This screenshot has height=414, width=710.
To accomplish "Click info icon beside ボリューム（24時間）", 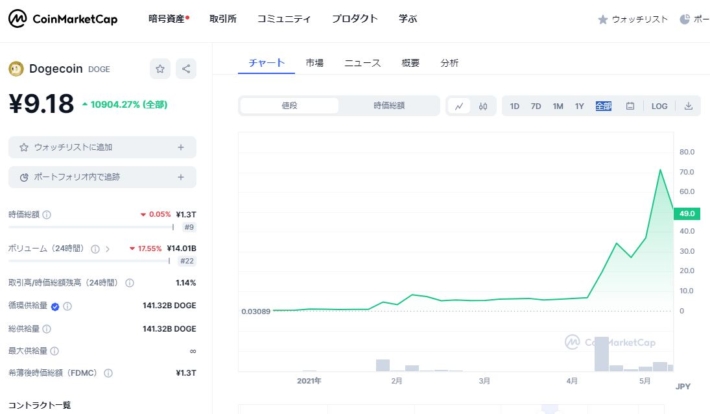I will pos(95,249).
